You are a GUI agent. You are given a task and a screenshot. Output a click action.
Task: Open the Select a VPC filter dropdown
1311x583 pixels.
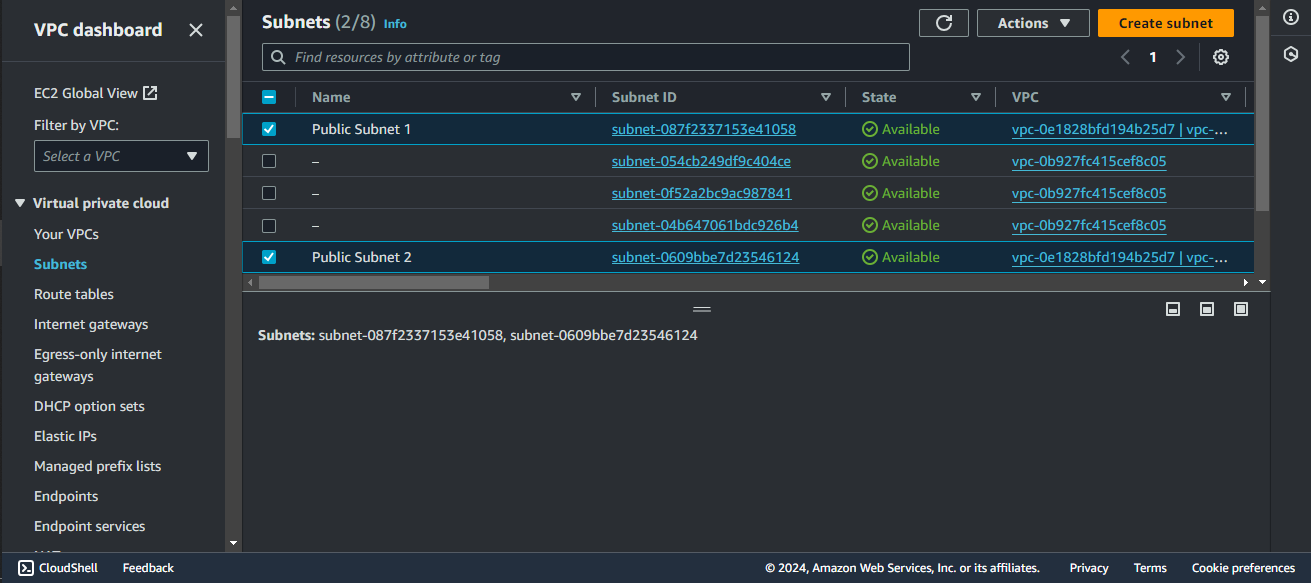pyautogui.click(x=121, y=156)
